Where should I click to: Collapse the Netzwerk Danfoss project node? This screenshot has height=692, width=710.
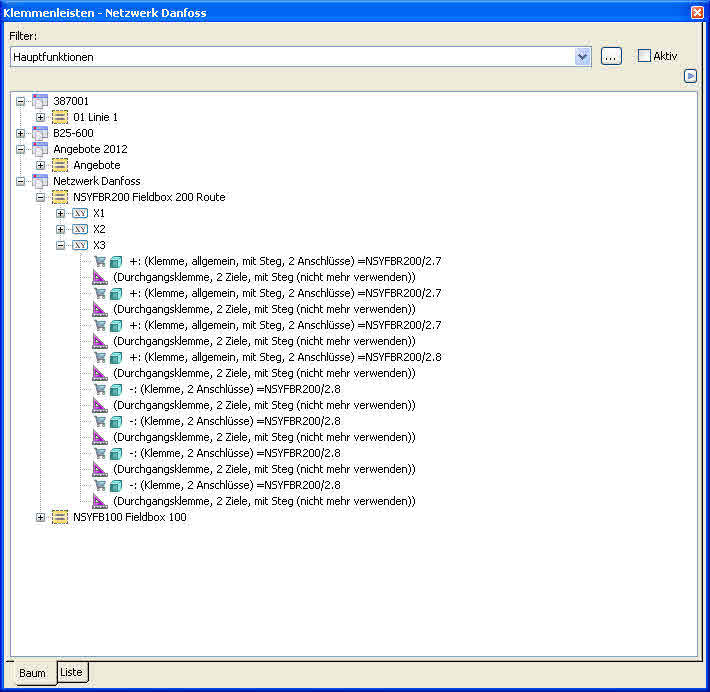click(20, 181)
